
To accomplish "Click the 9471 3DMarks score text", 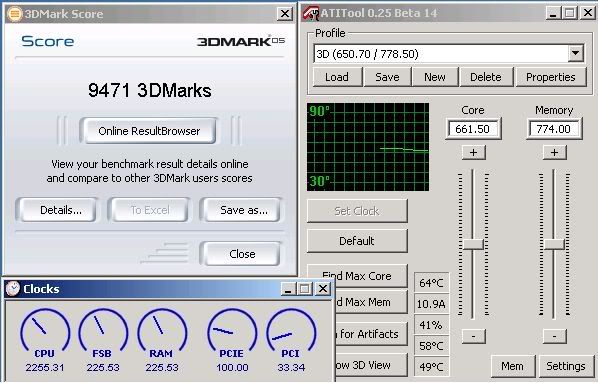I will click(150, 90).
